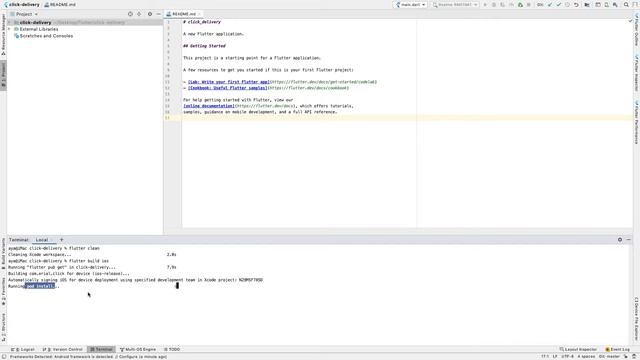
Task: Click the Git commit checkmark icon
Action: click(559, 4)
